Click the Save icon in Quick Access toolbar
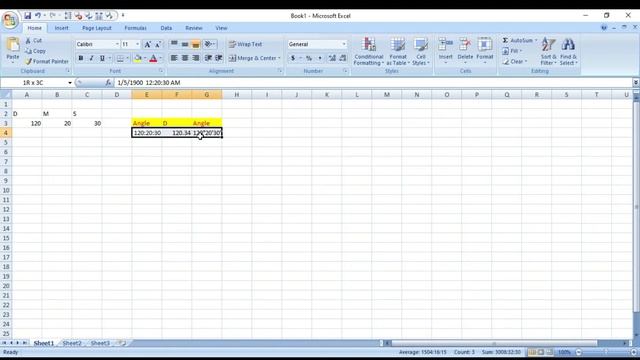 coord(28,16)
